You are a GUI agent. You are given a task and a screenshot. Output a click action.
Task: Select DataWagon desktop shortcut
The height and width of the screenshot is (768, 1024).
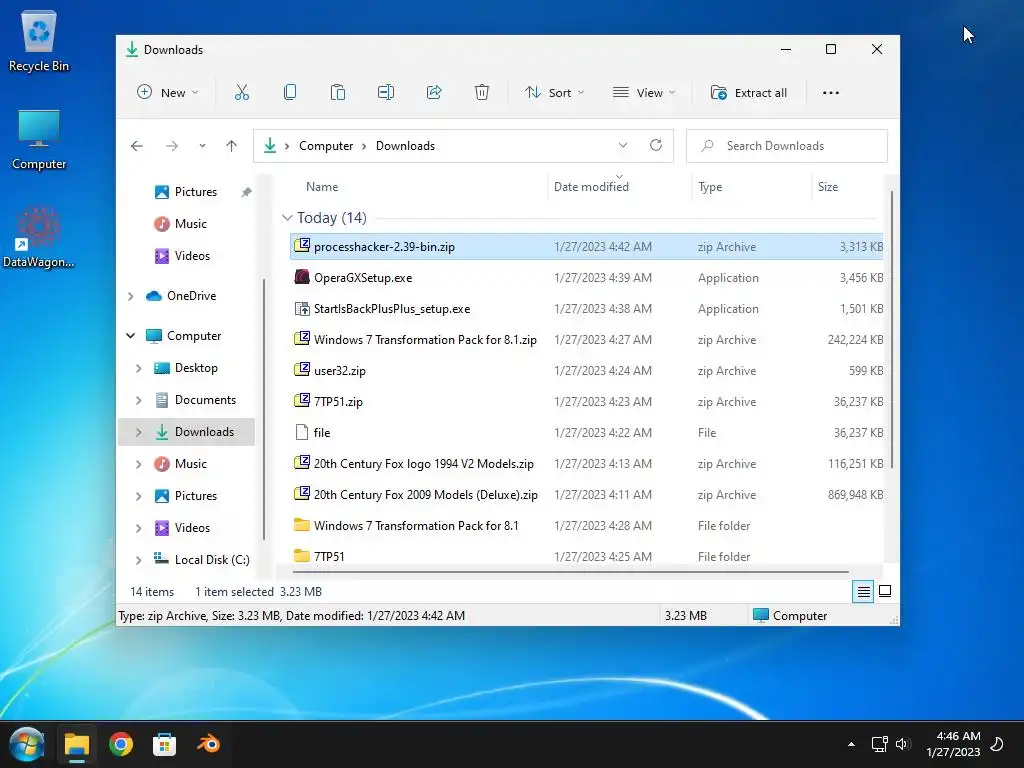(39, 238)
